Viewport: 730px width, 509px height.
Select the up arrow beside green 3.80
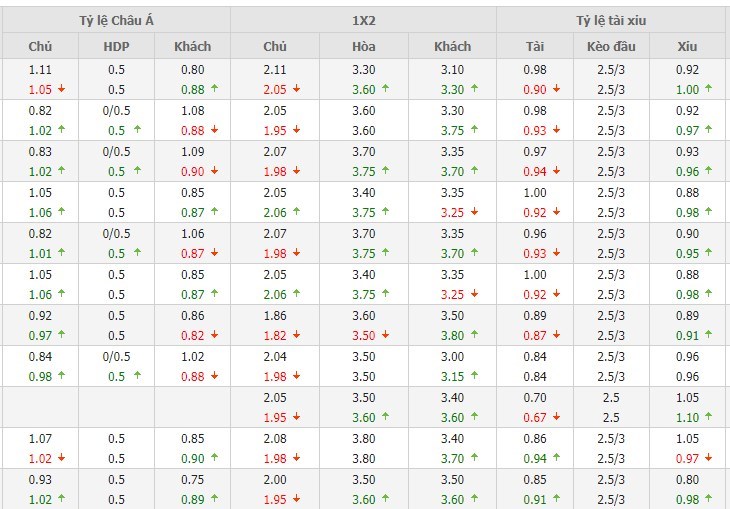click(x=474, y=335)
